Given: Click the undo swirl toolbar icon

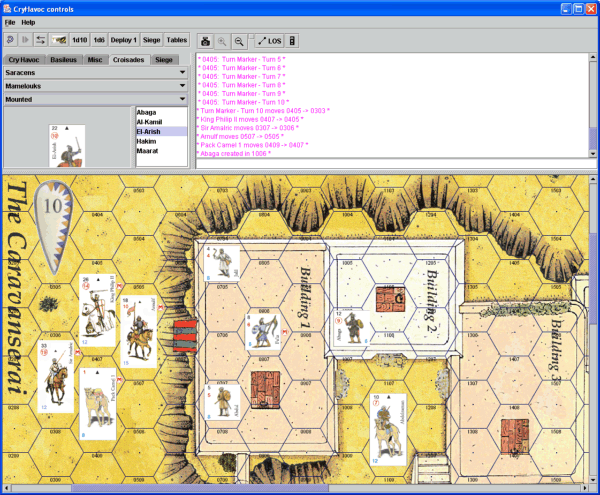Looking at the screenshot, I should [x=11, y=40].
